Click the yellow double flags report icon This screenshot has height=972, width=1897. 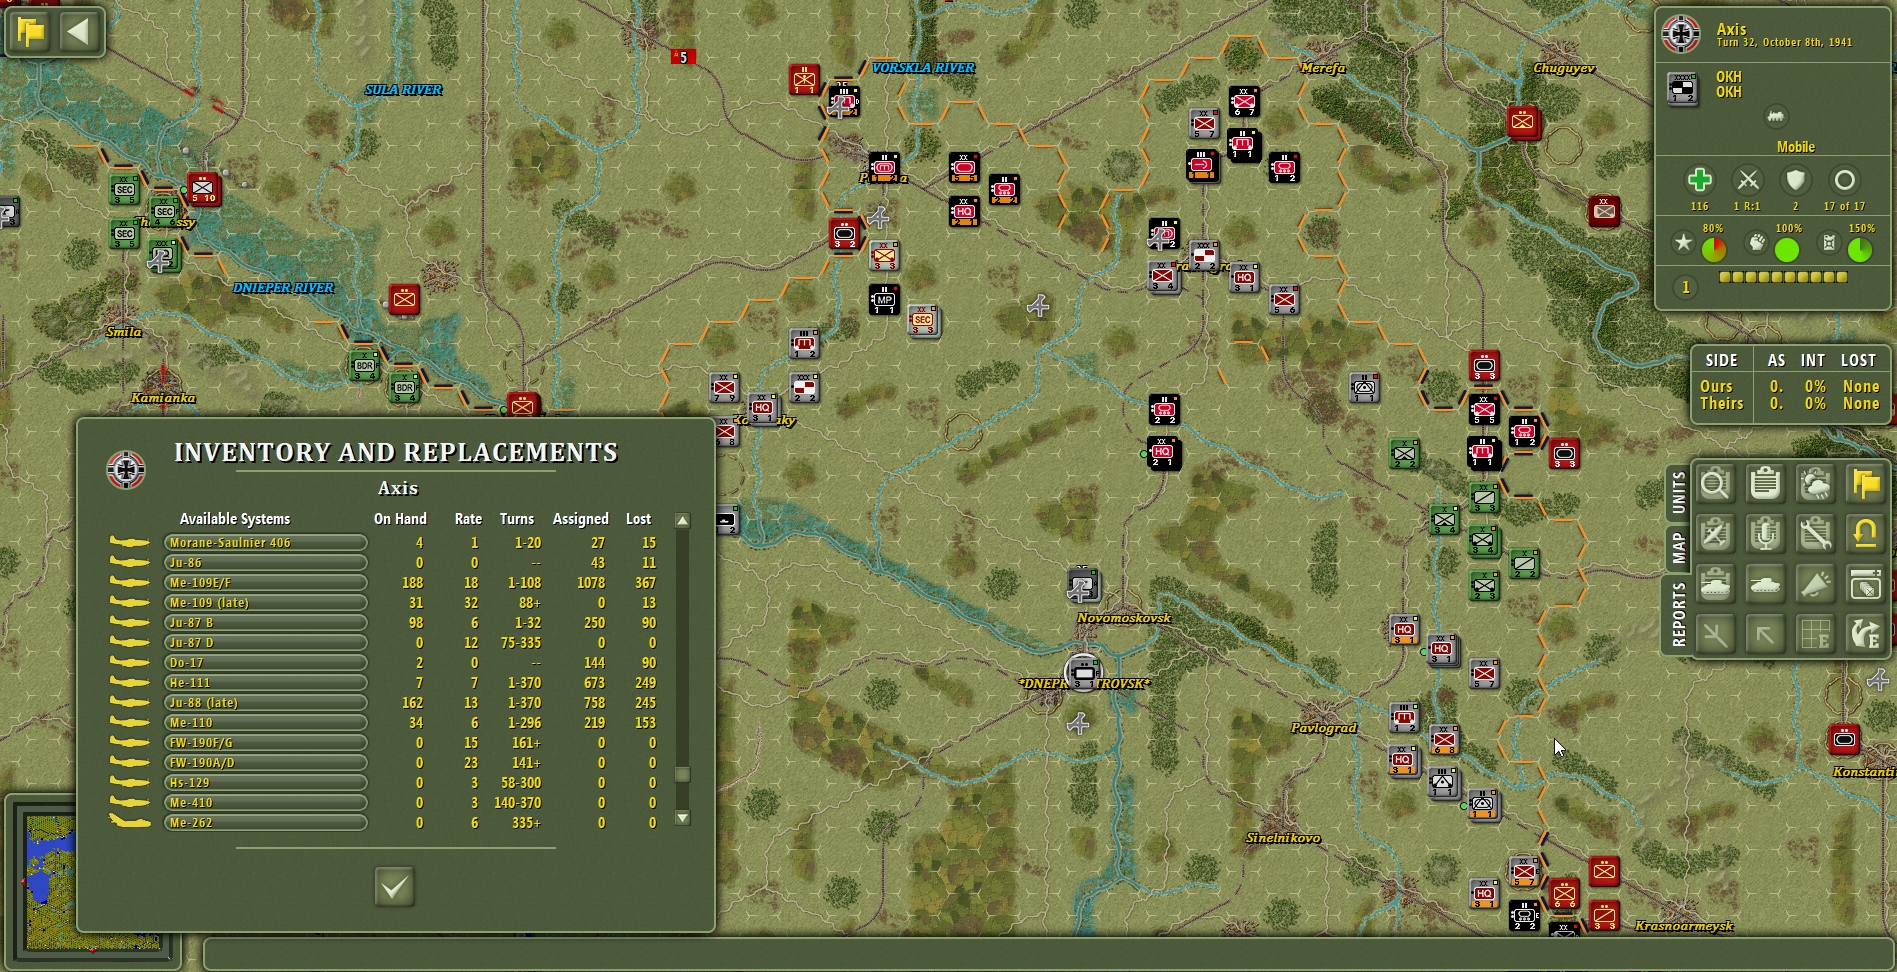point(1865,485)
